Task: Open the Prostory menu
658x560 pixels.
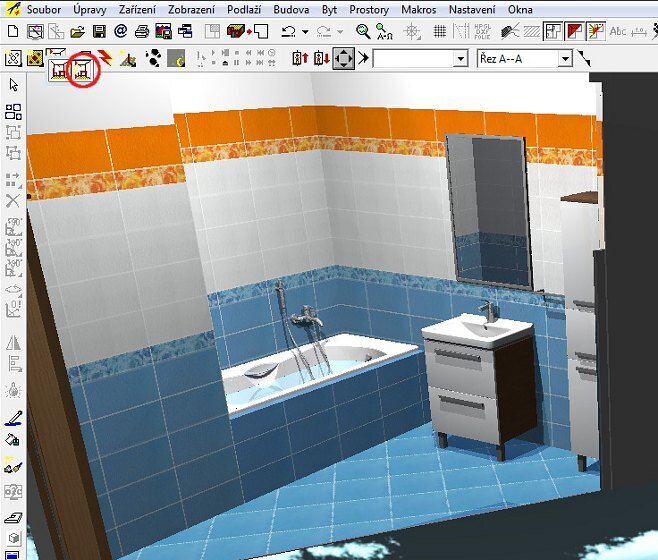Action: click(369, 9)
